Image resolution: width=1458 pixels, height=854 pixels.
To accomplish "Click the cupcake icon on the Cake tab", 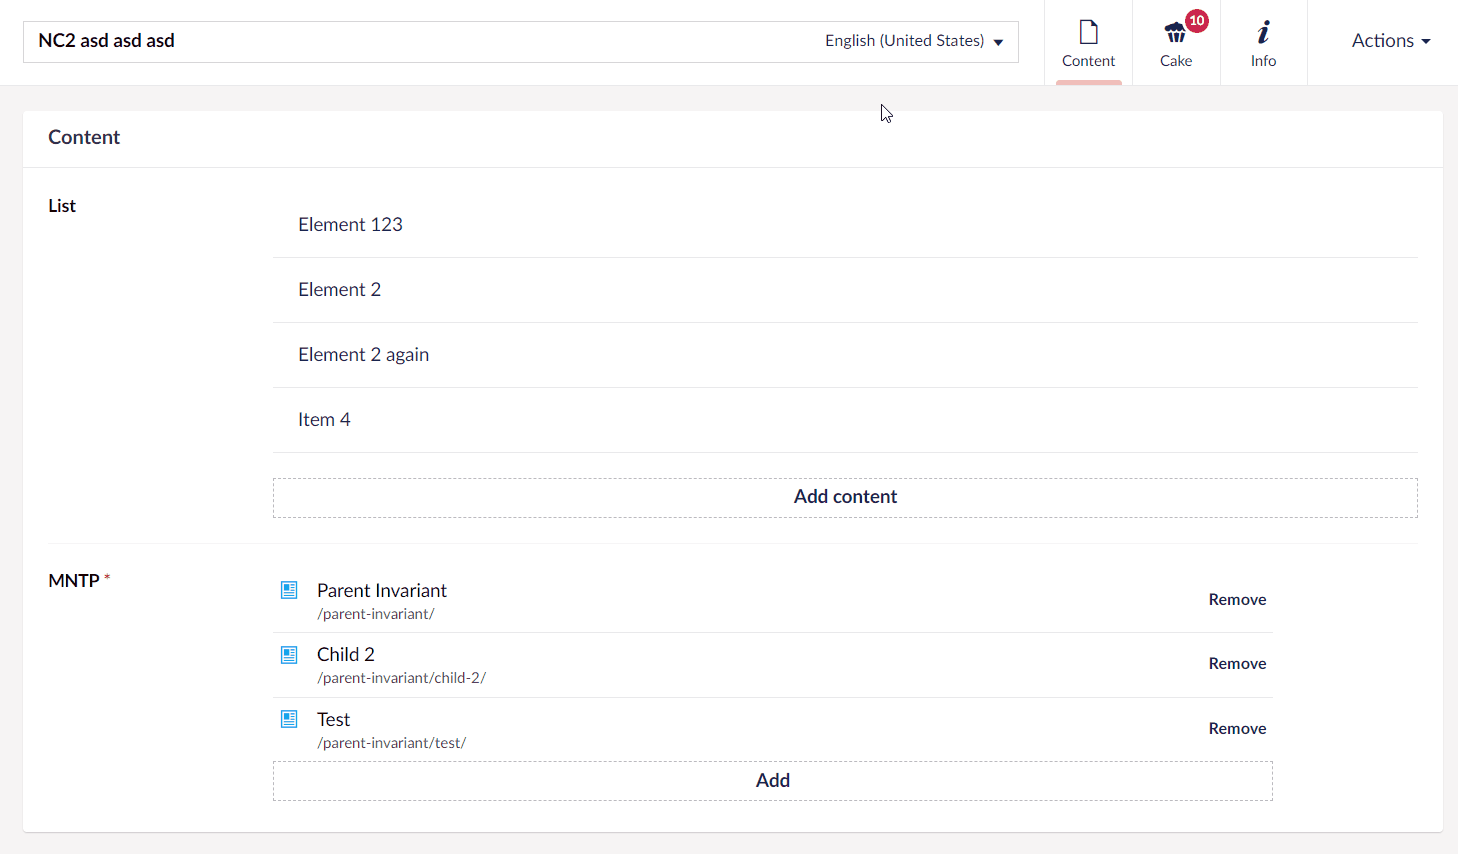I will click(1173, 35).
